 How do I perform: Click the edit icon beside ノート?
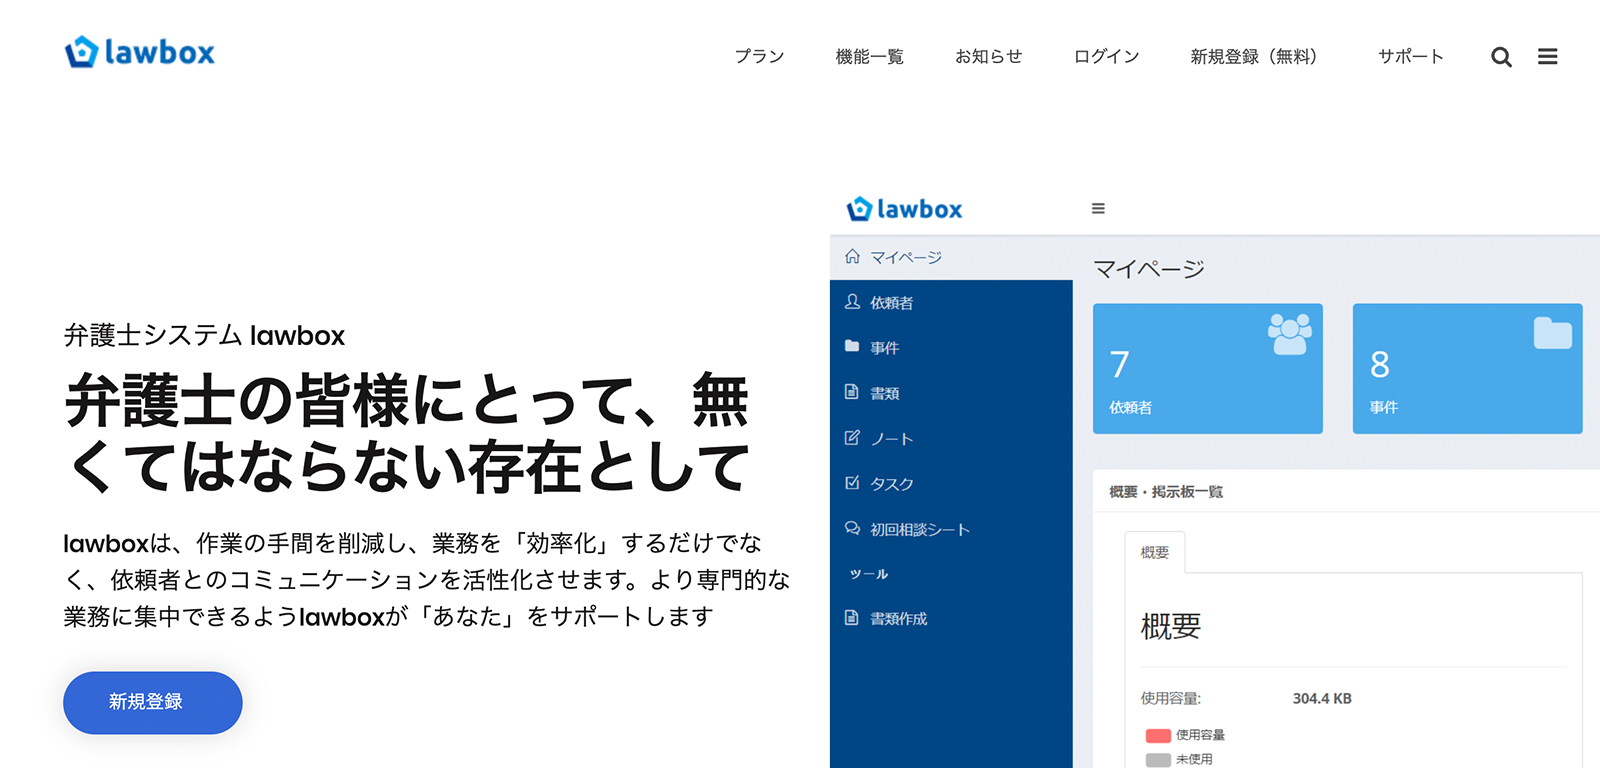[852, 437]
